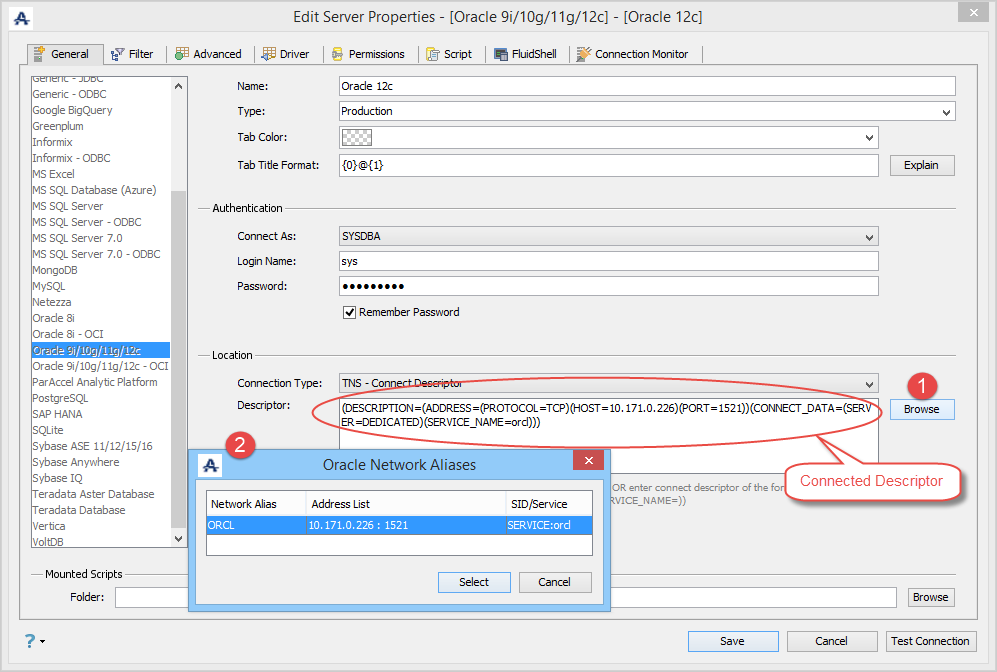This screenshot has width=997, height=672.
Task: Select the ORCL network alias row
Action: coord(399,525)
